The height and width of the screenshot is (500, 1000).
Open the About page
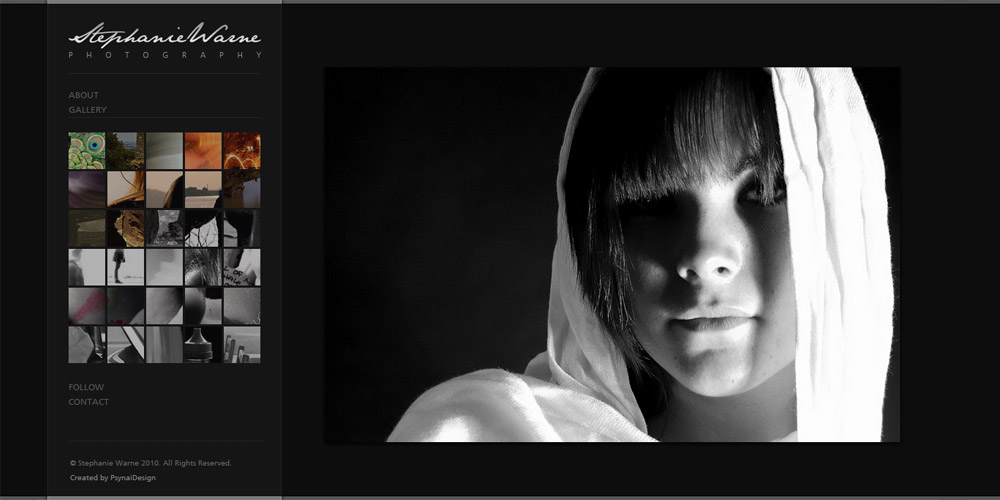pos(84,95)
